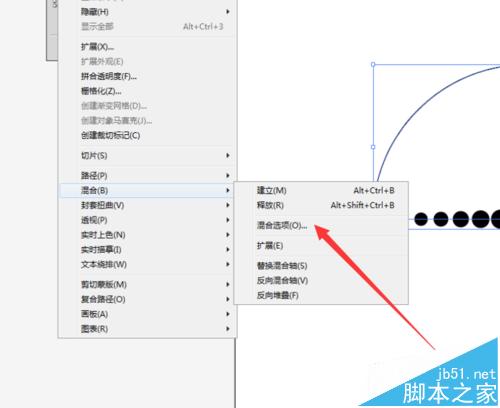The width and height of the screenshot is (500, 408).
Task: Expand arrow beside 切片(S)
Action: (228, 155)
